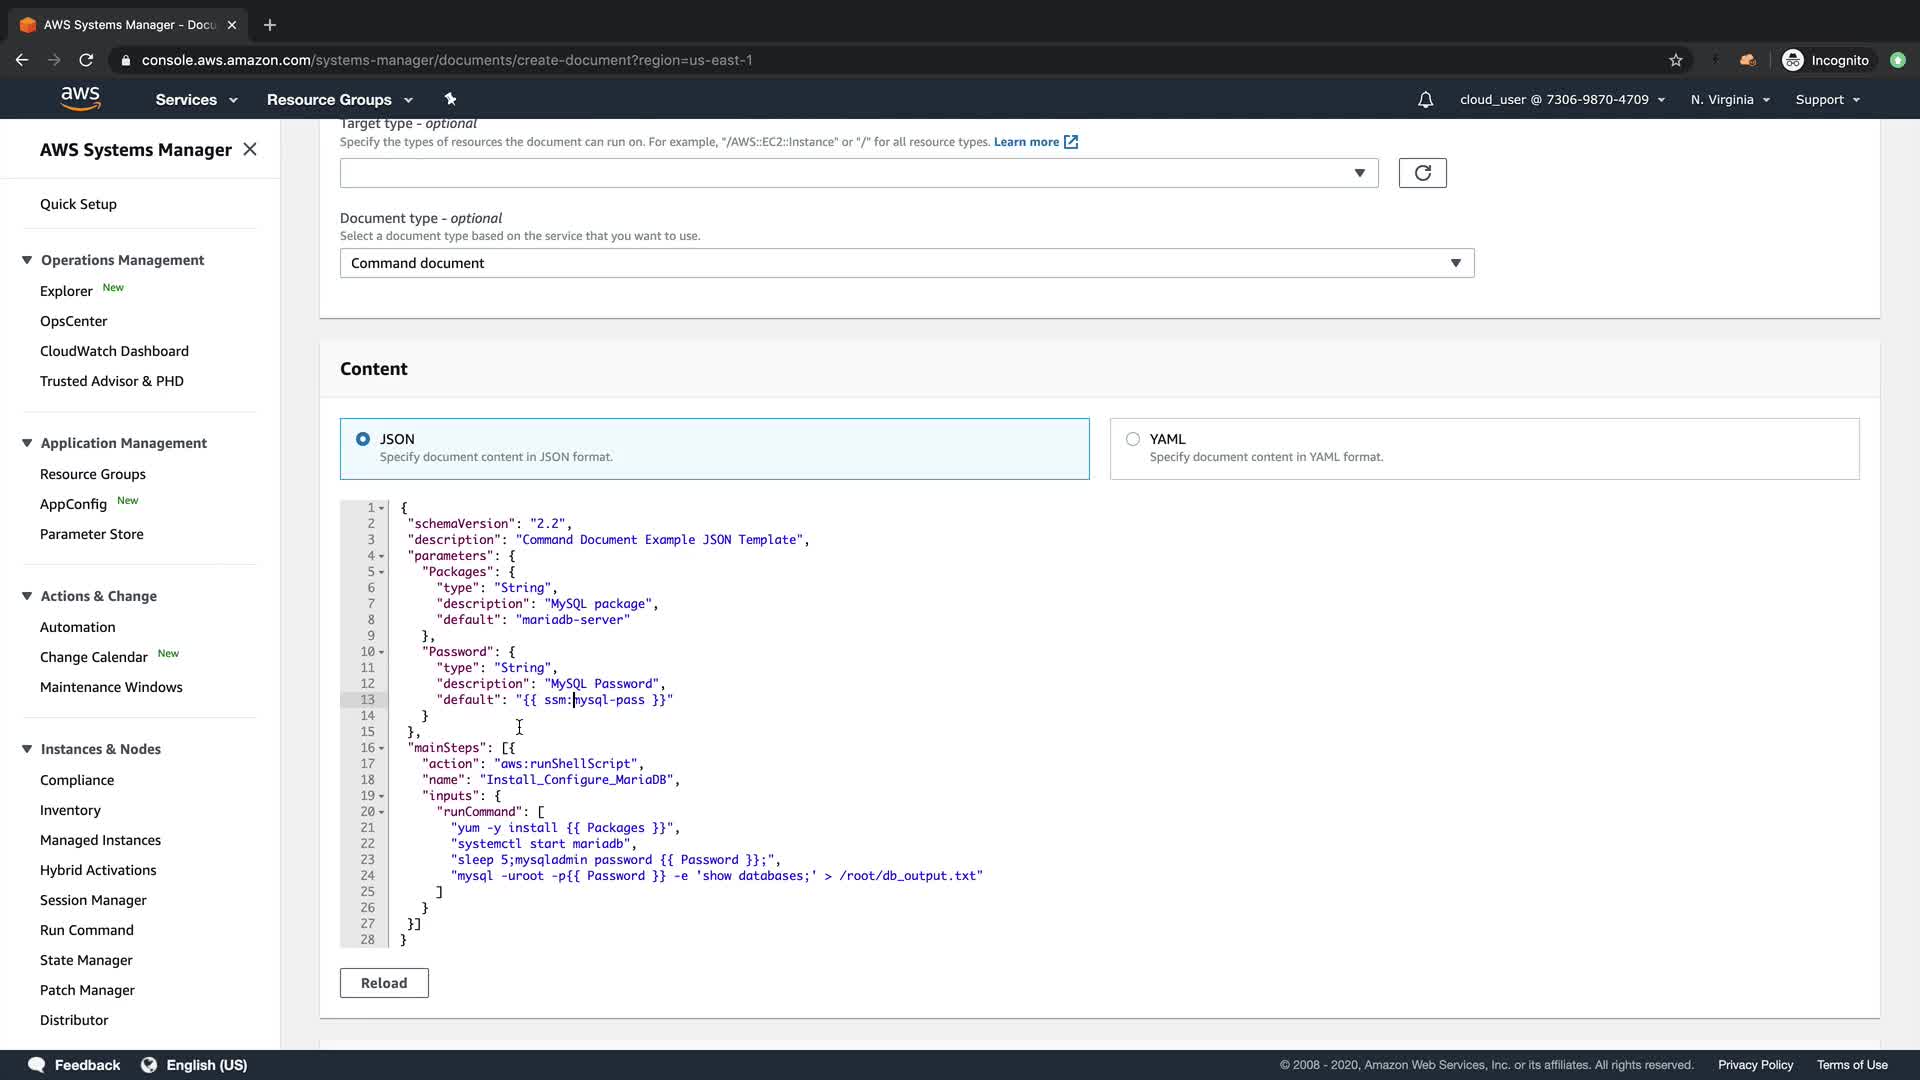Close the AWS Systems Manager sidebar
1920x1080 pixels.
click(x=250, y=149)
